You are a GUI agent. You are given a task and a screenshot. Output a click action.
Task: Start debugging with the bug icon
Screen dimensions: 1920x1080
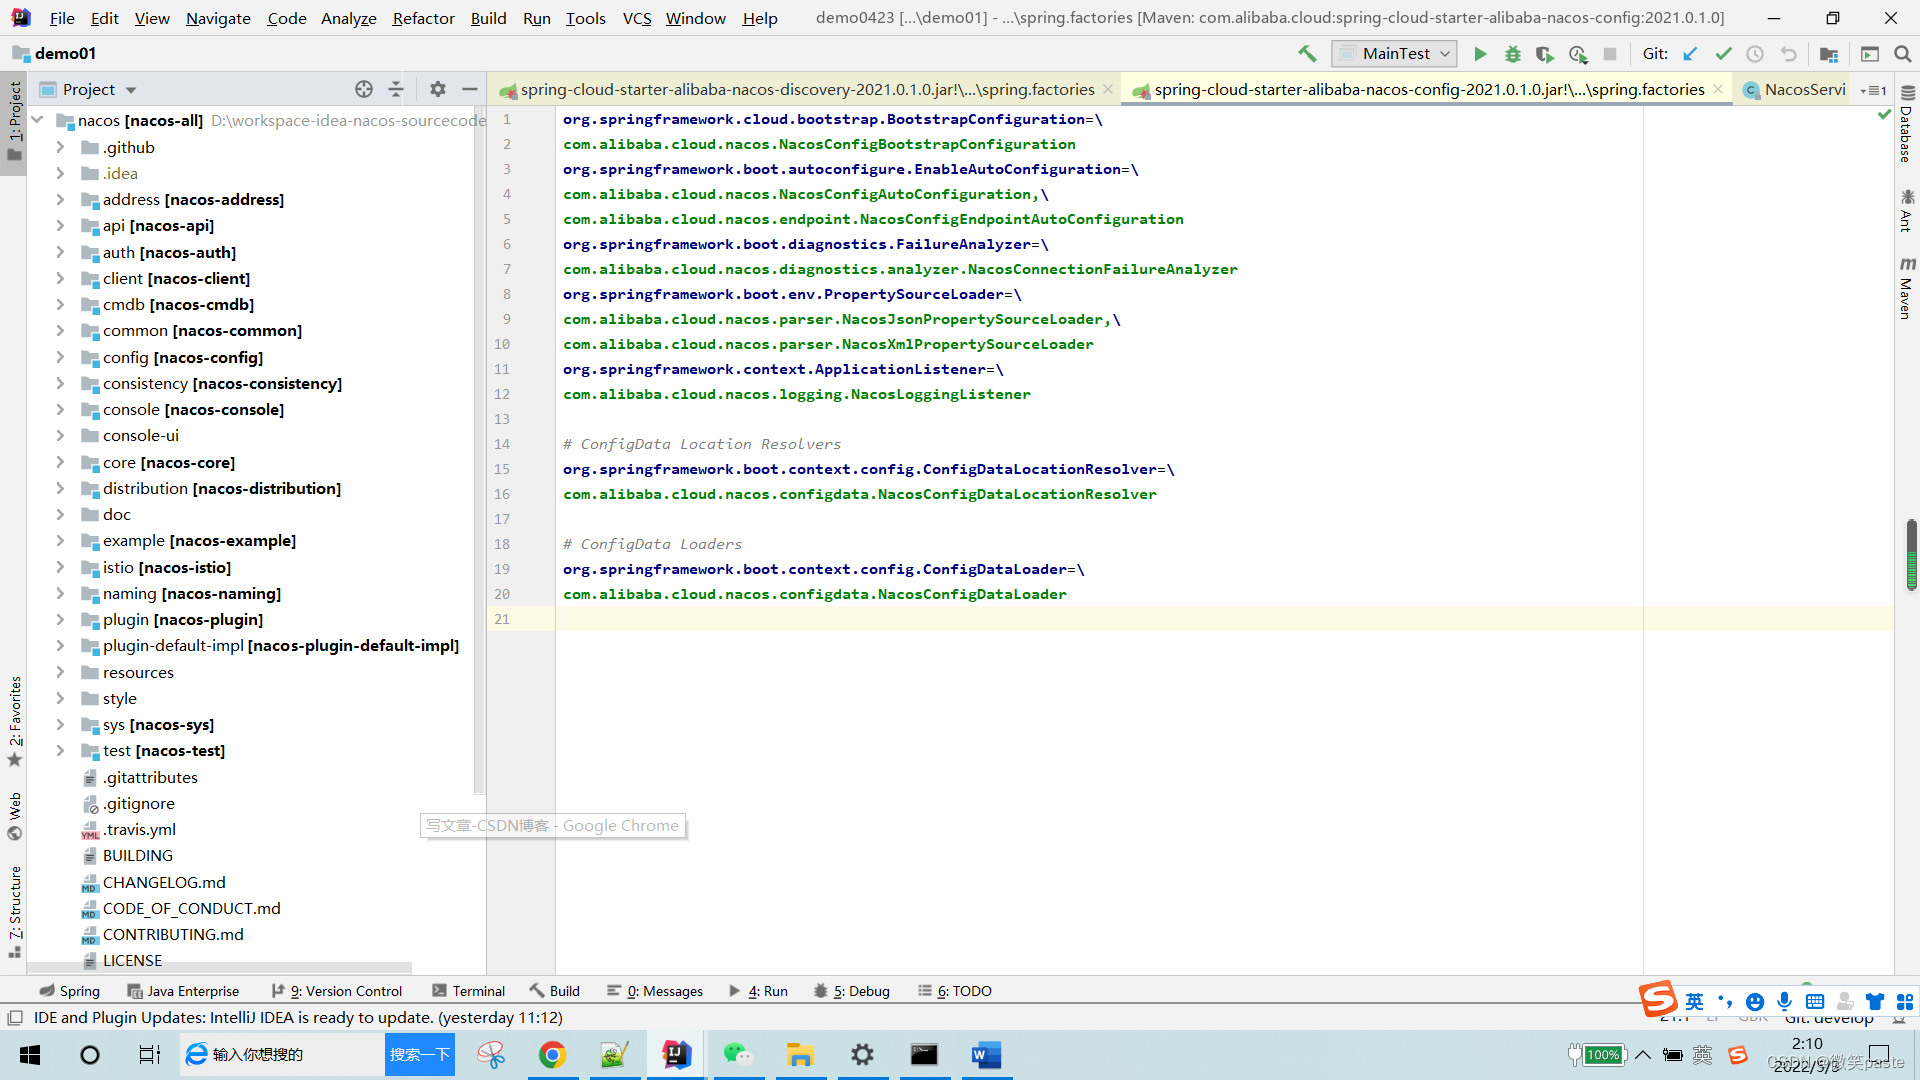tap(1513, 54)
